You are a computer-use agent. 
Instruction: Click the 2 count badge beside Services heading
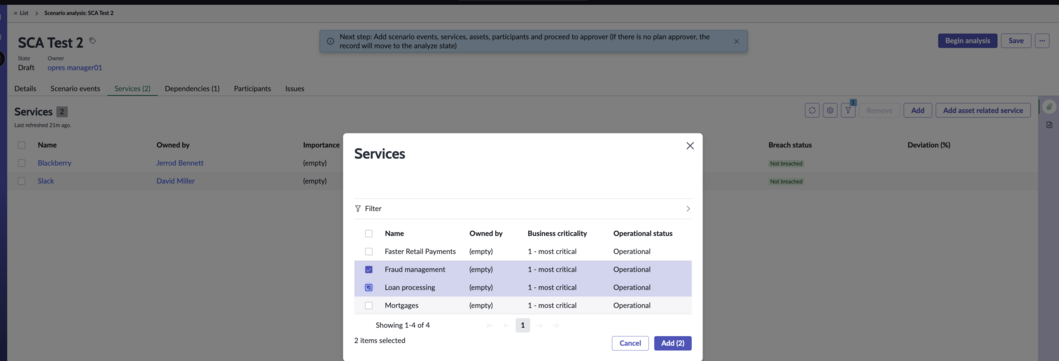[62, 112]
